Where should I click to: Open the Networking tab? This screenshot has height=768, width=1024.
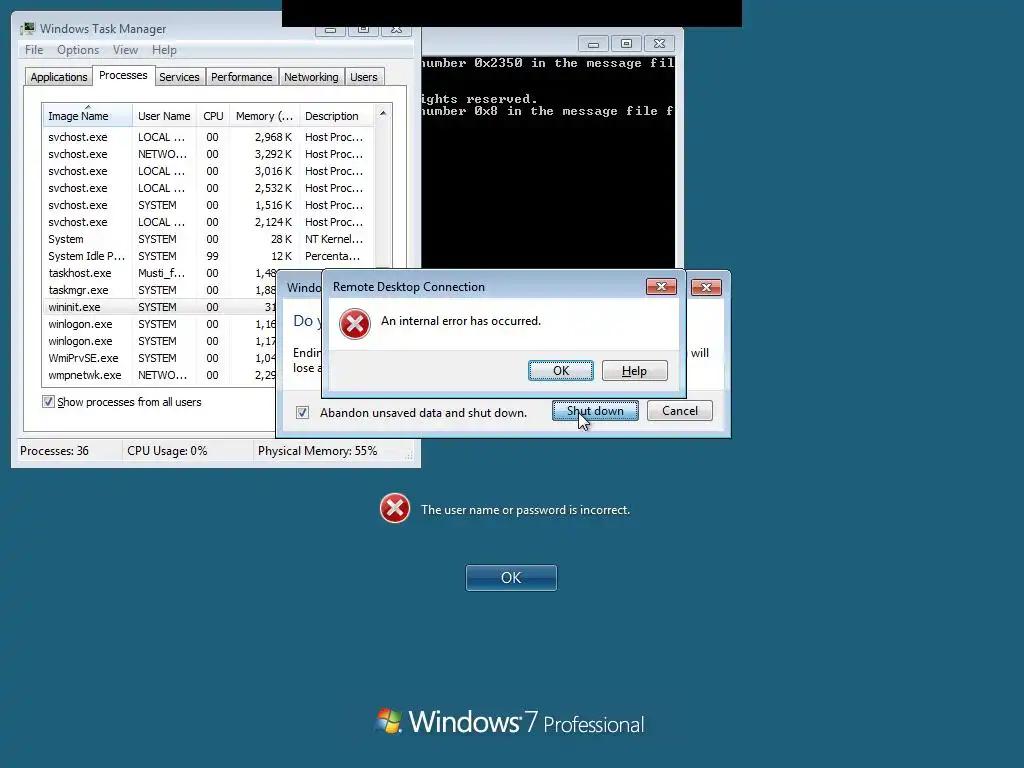pyautogui.click(x=311, y=77)
